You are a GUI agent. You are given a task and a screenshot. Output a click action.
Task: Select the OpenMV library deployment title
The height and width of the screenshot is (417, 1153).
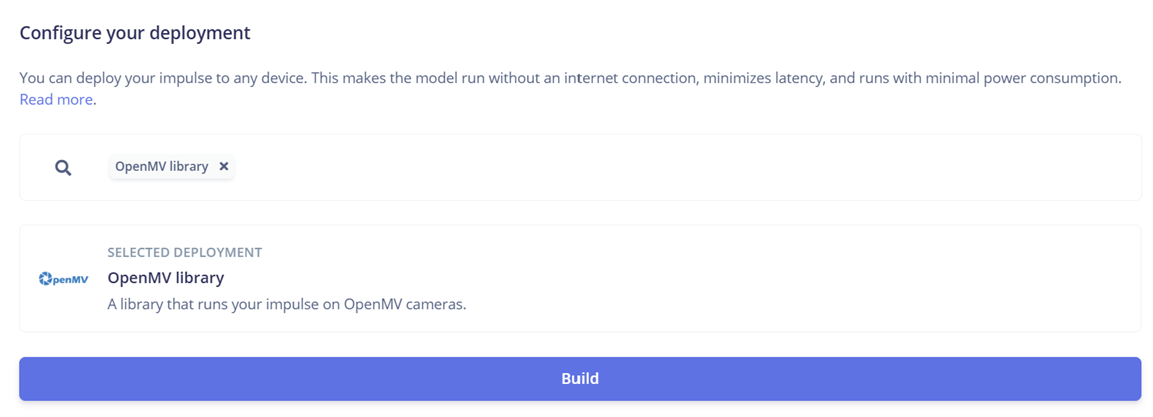click(x=165, y=278)
